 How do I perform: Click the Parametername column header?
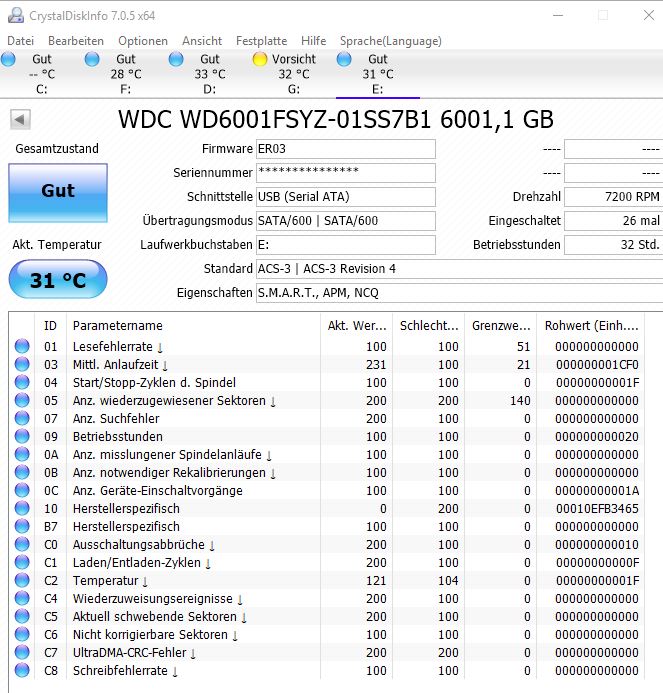(193, 326)
